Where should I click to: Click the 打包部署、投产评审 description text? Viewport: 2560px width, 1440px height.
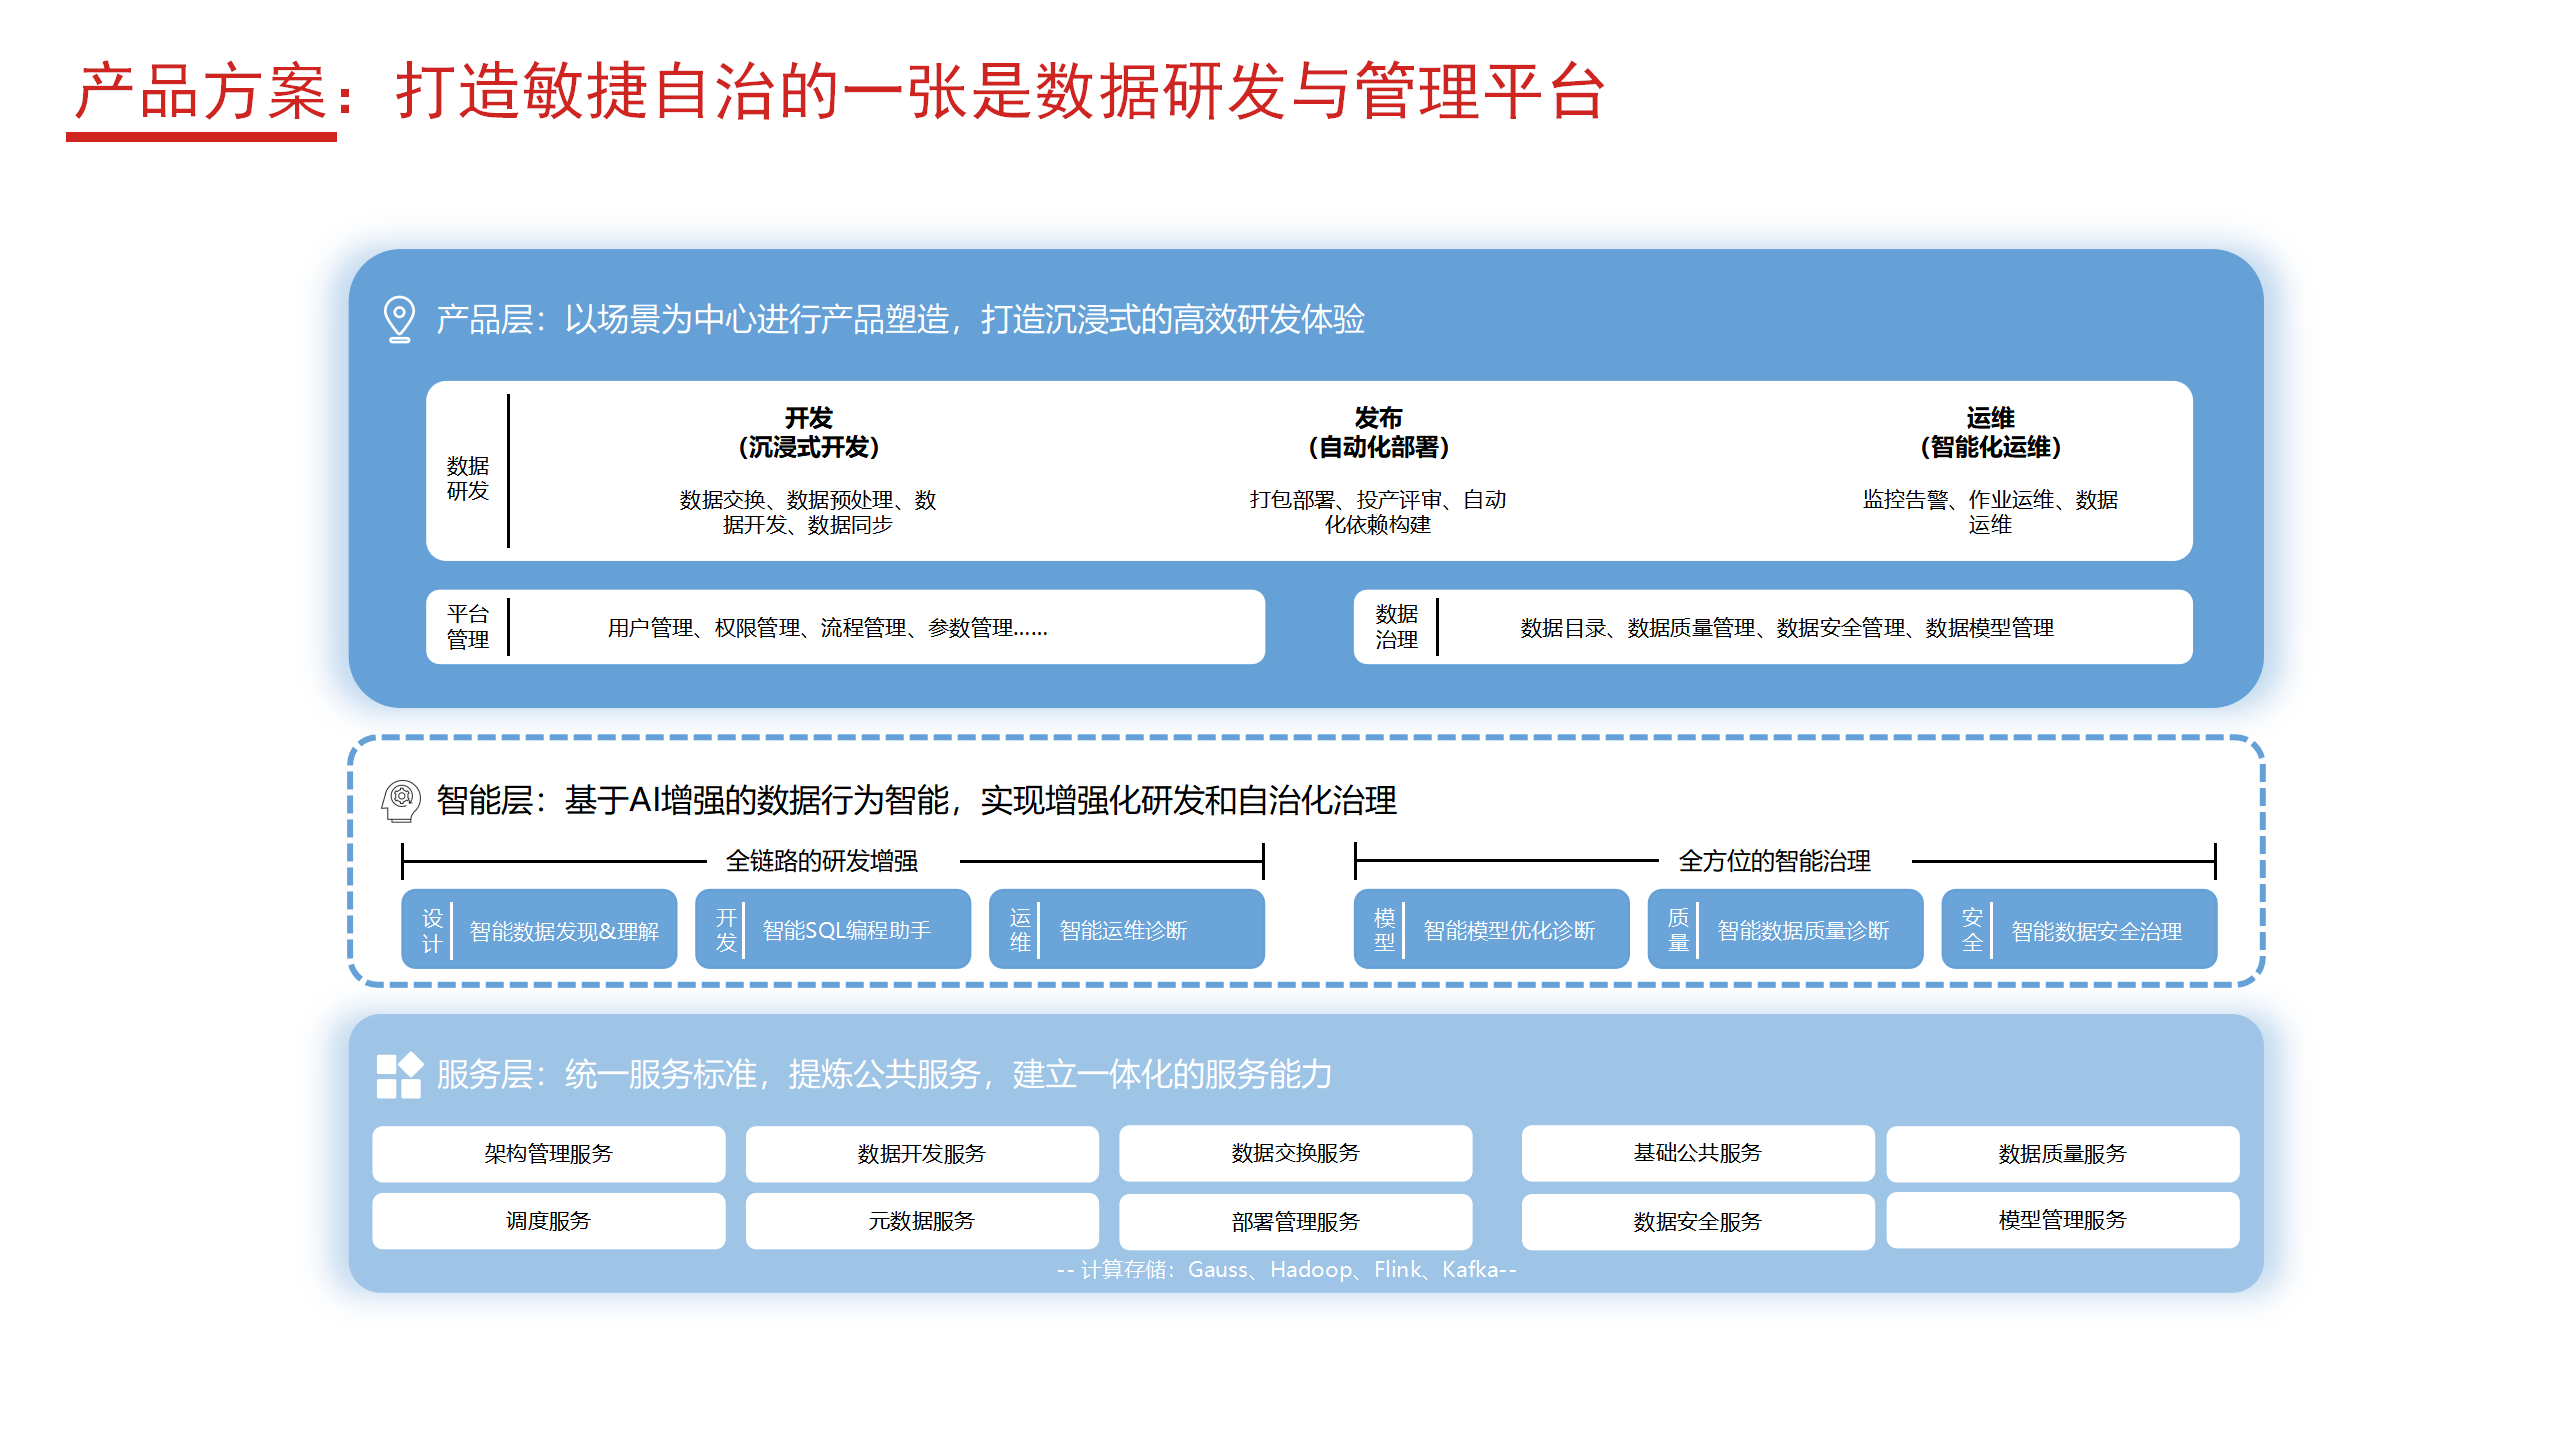click(x=1378, y=512)
